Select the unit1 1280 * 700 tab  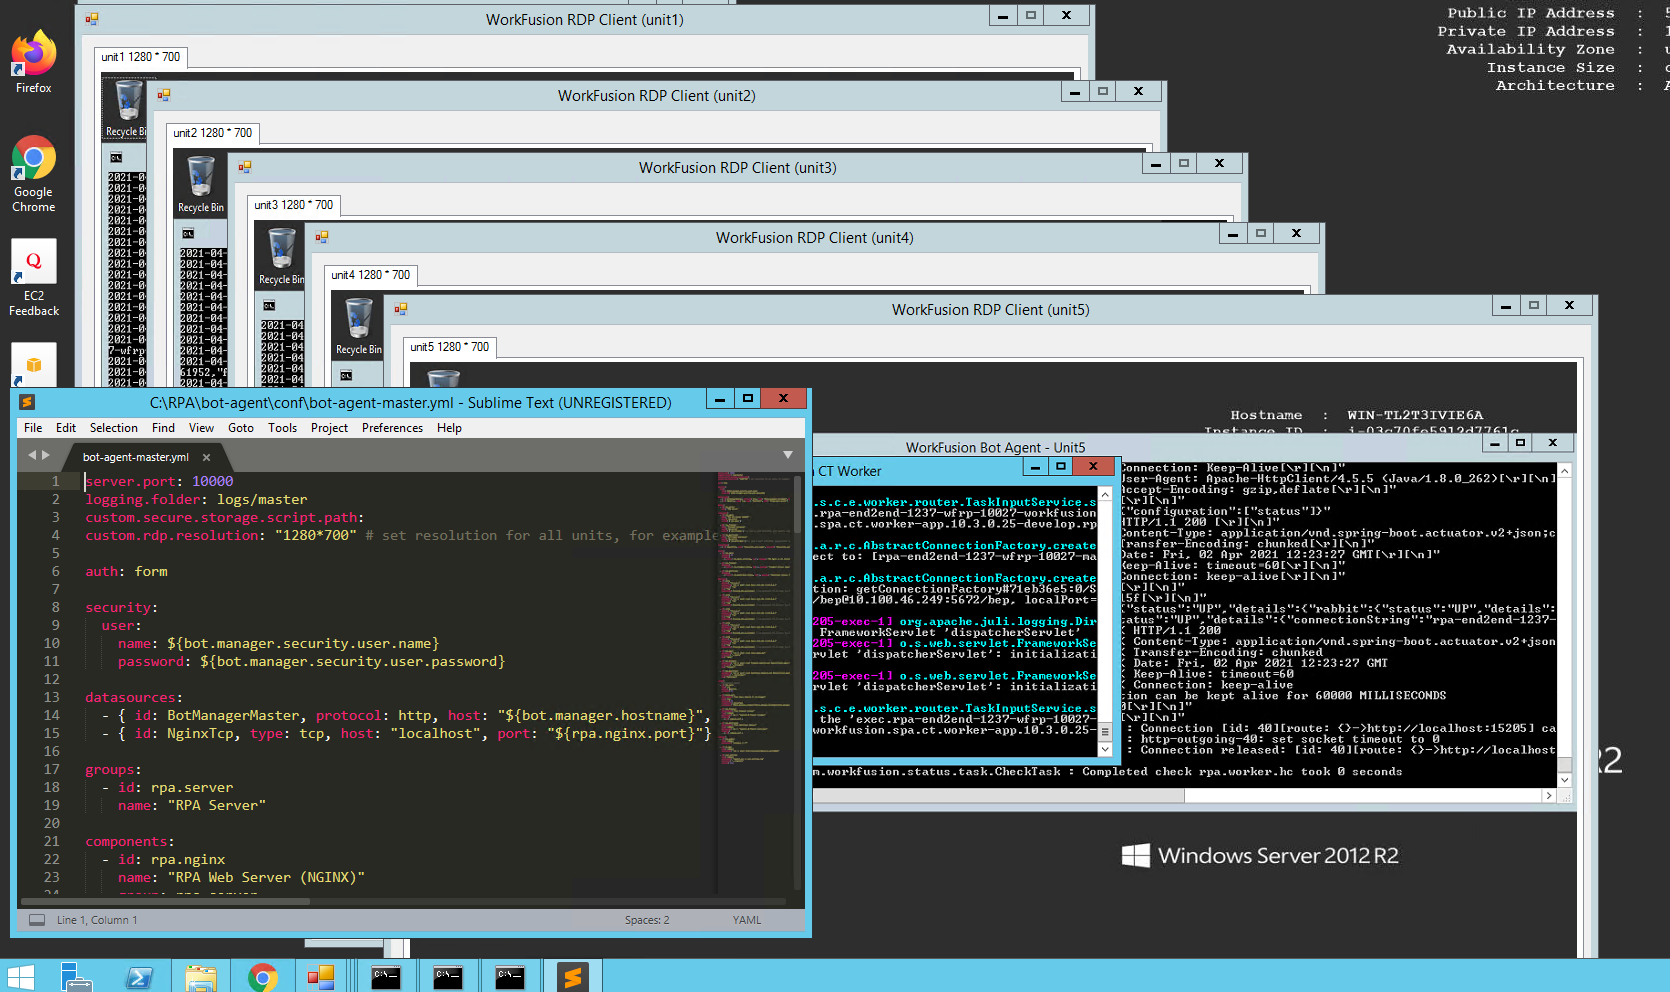point(140,57)
